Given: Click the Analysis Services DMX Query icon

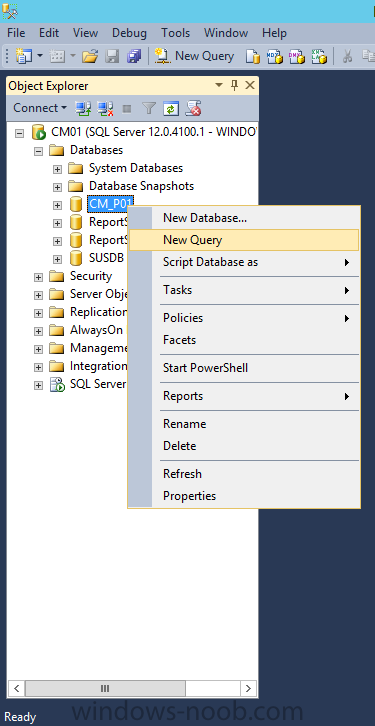Looking at the screenshot, I should pyautogui.click(x=296, y=56).
